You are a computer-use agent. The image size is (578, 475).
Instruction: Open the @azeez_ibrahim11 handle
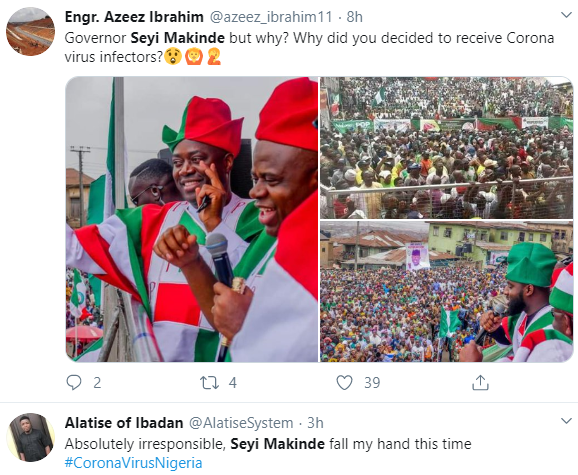(271, 17)
